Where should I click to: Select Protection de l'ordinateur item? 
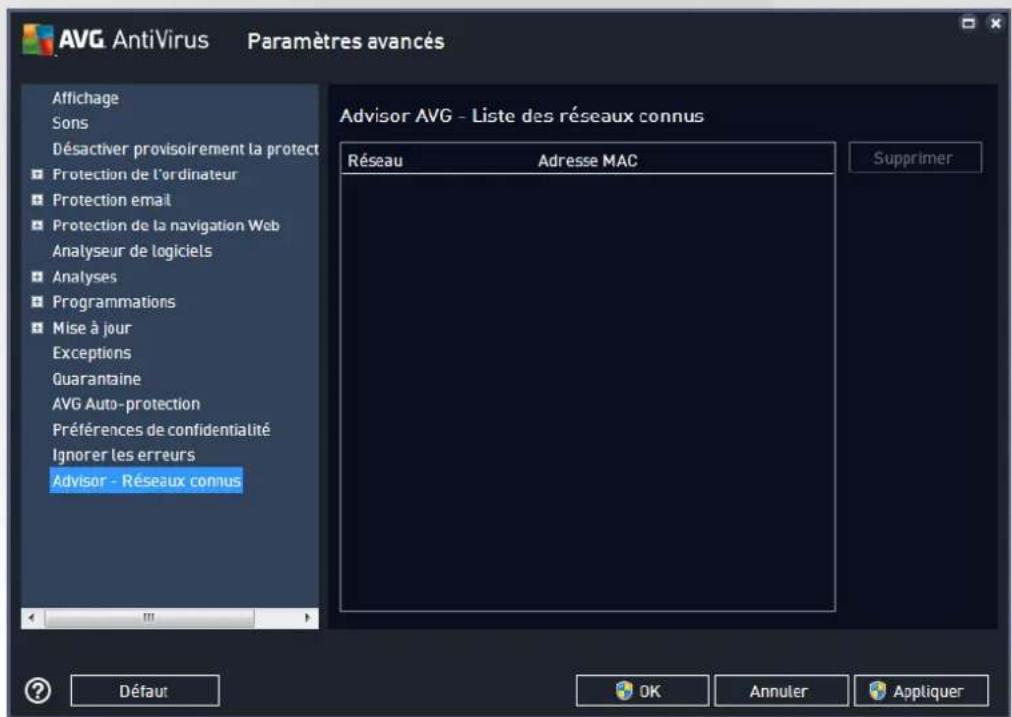(145, 174)
